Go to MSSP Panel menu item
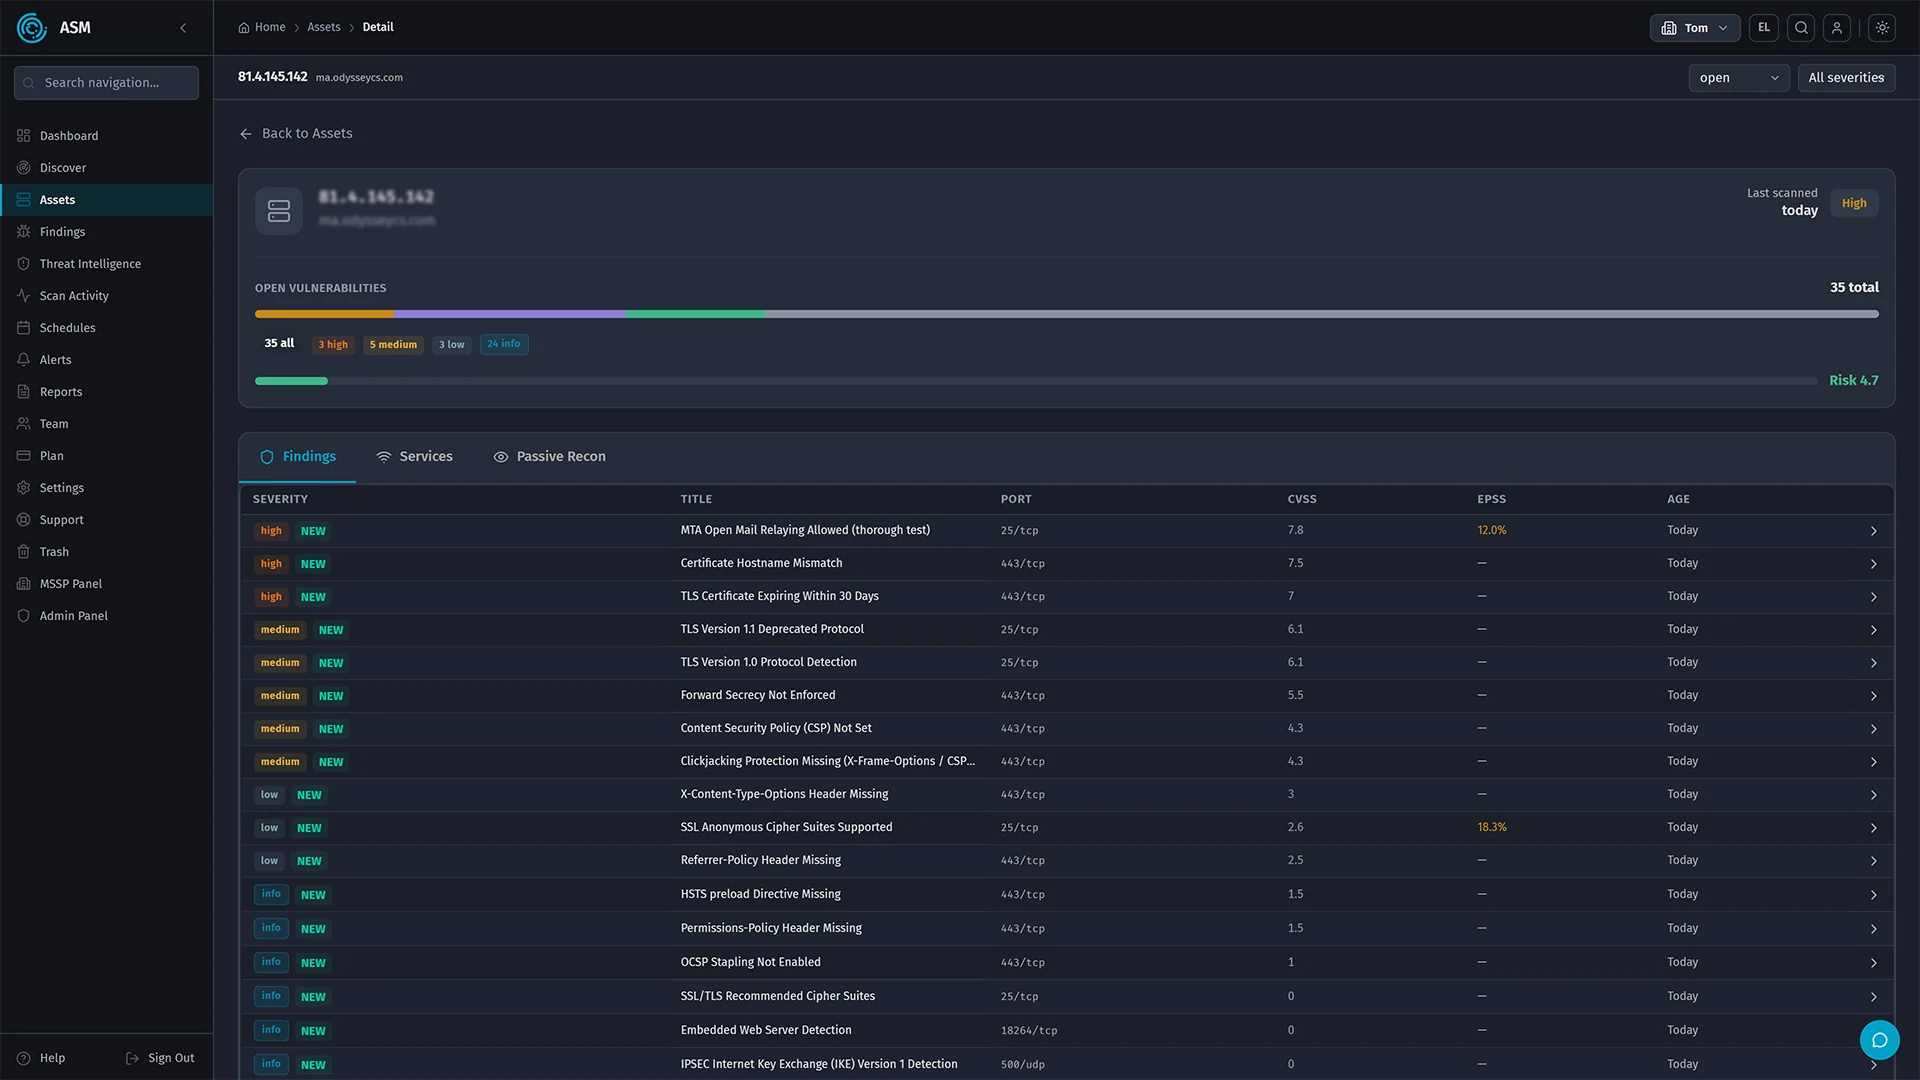 point(106,584)
